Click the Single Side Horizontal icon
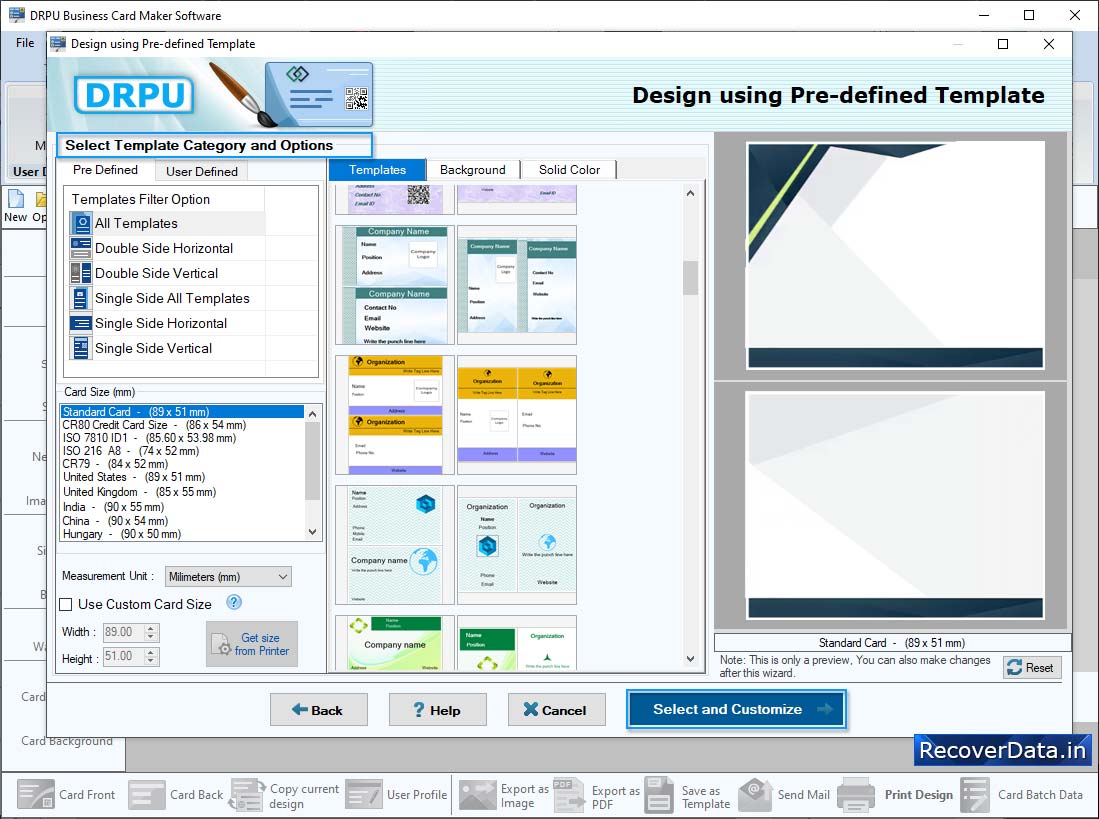1099x819 pixels. pos(81,323)
